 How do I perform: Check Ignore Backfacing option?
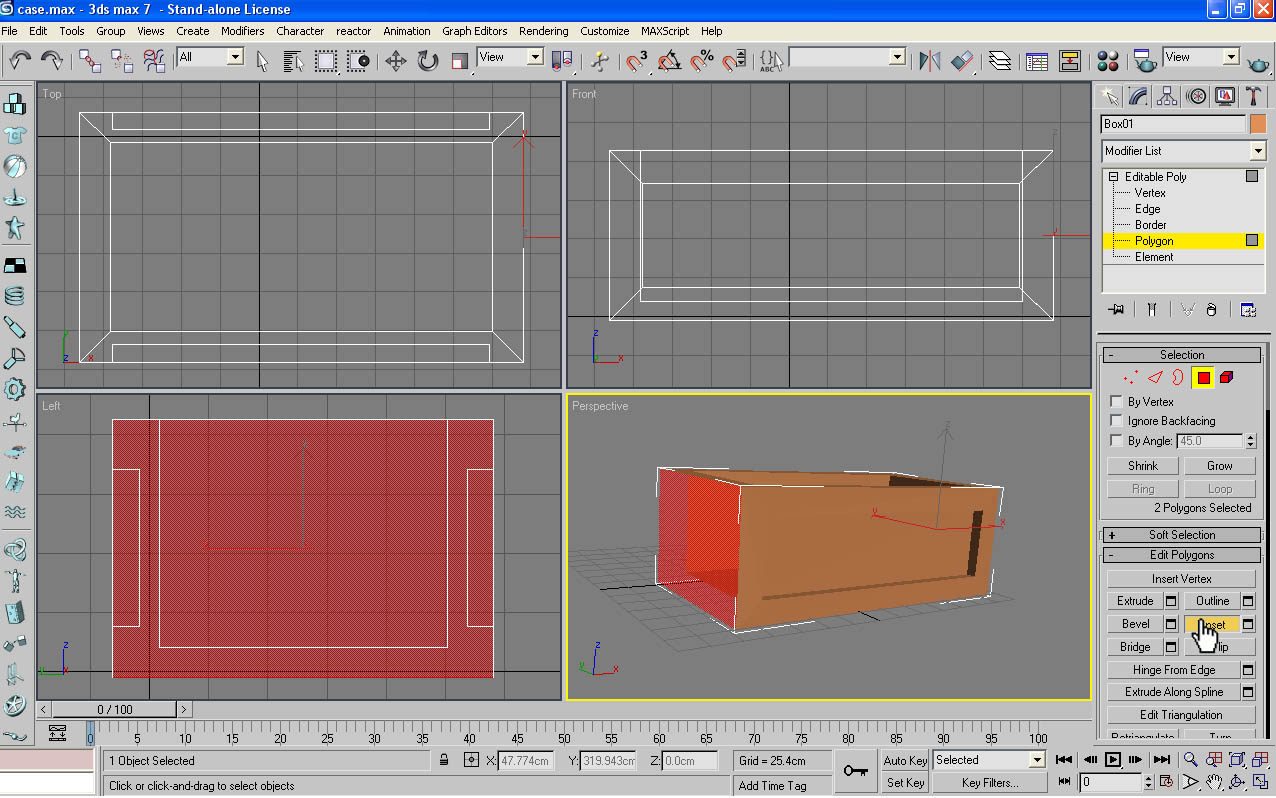pyautogui.click(x=1116, y=420)
